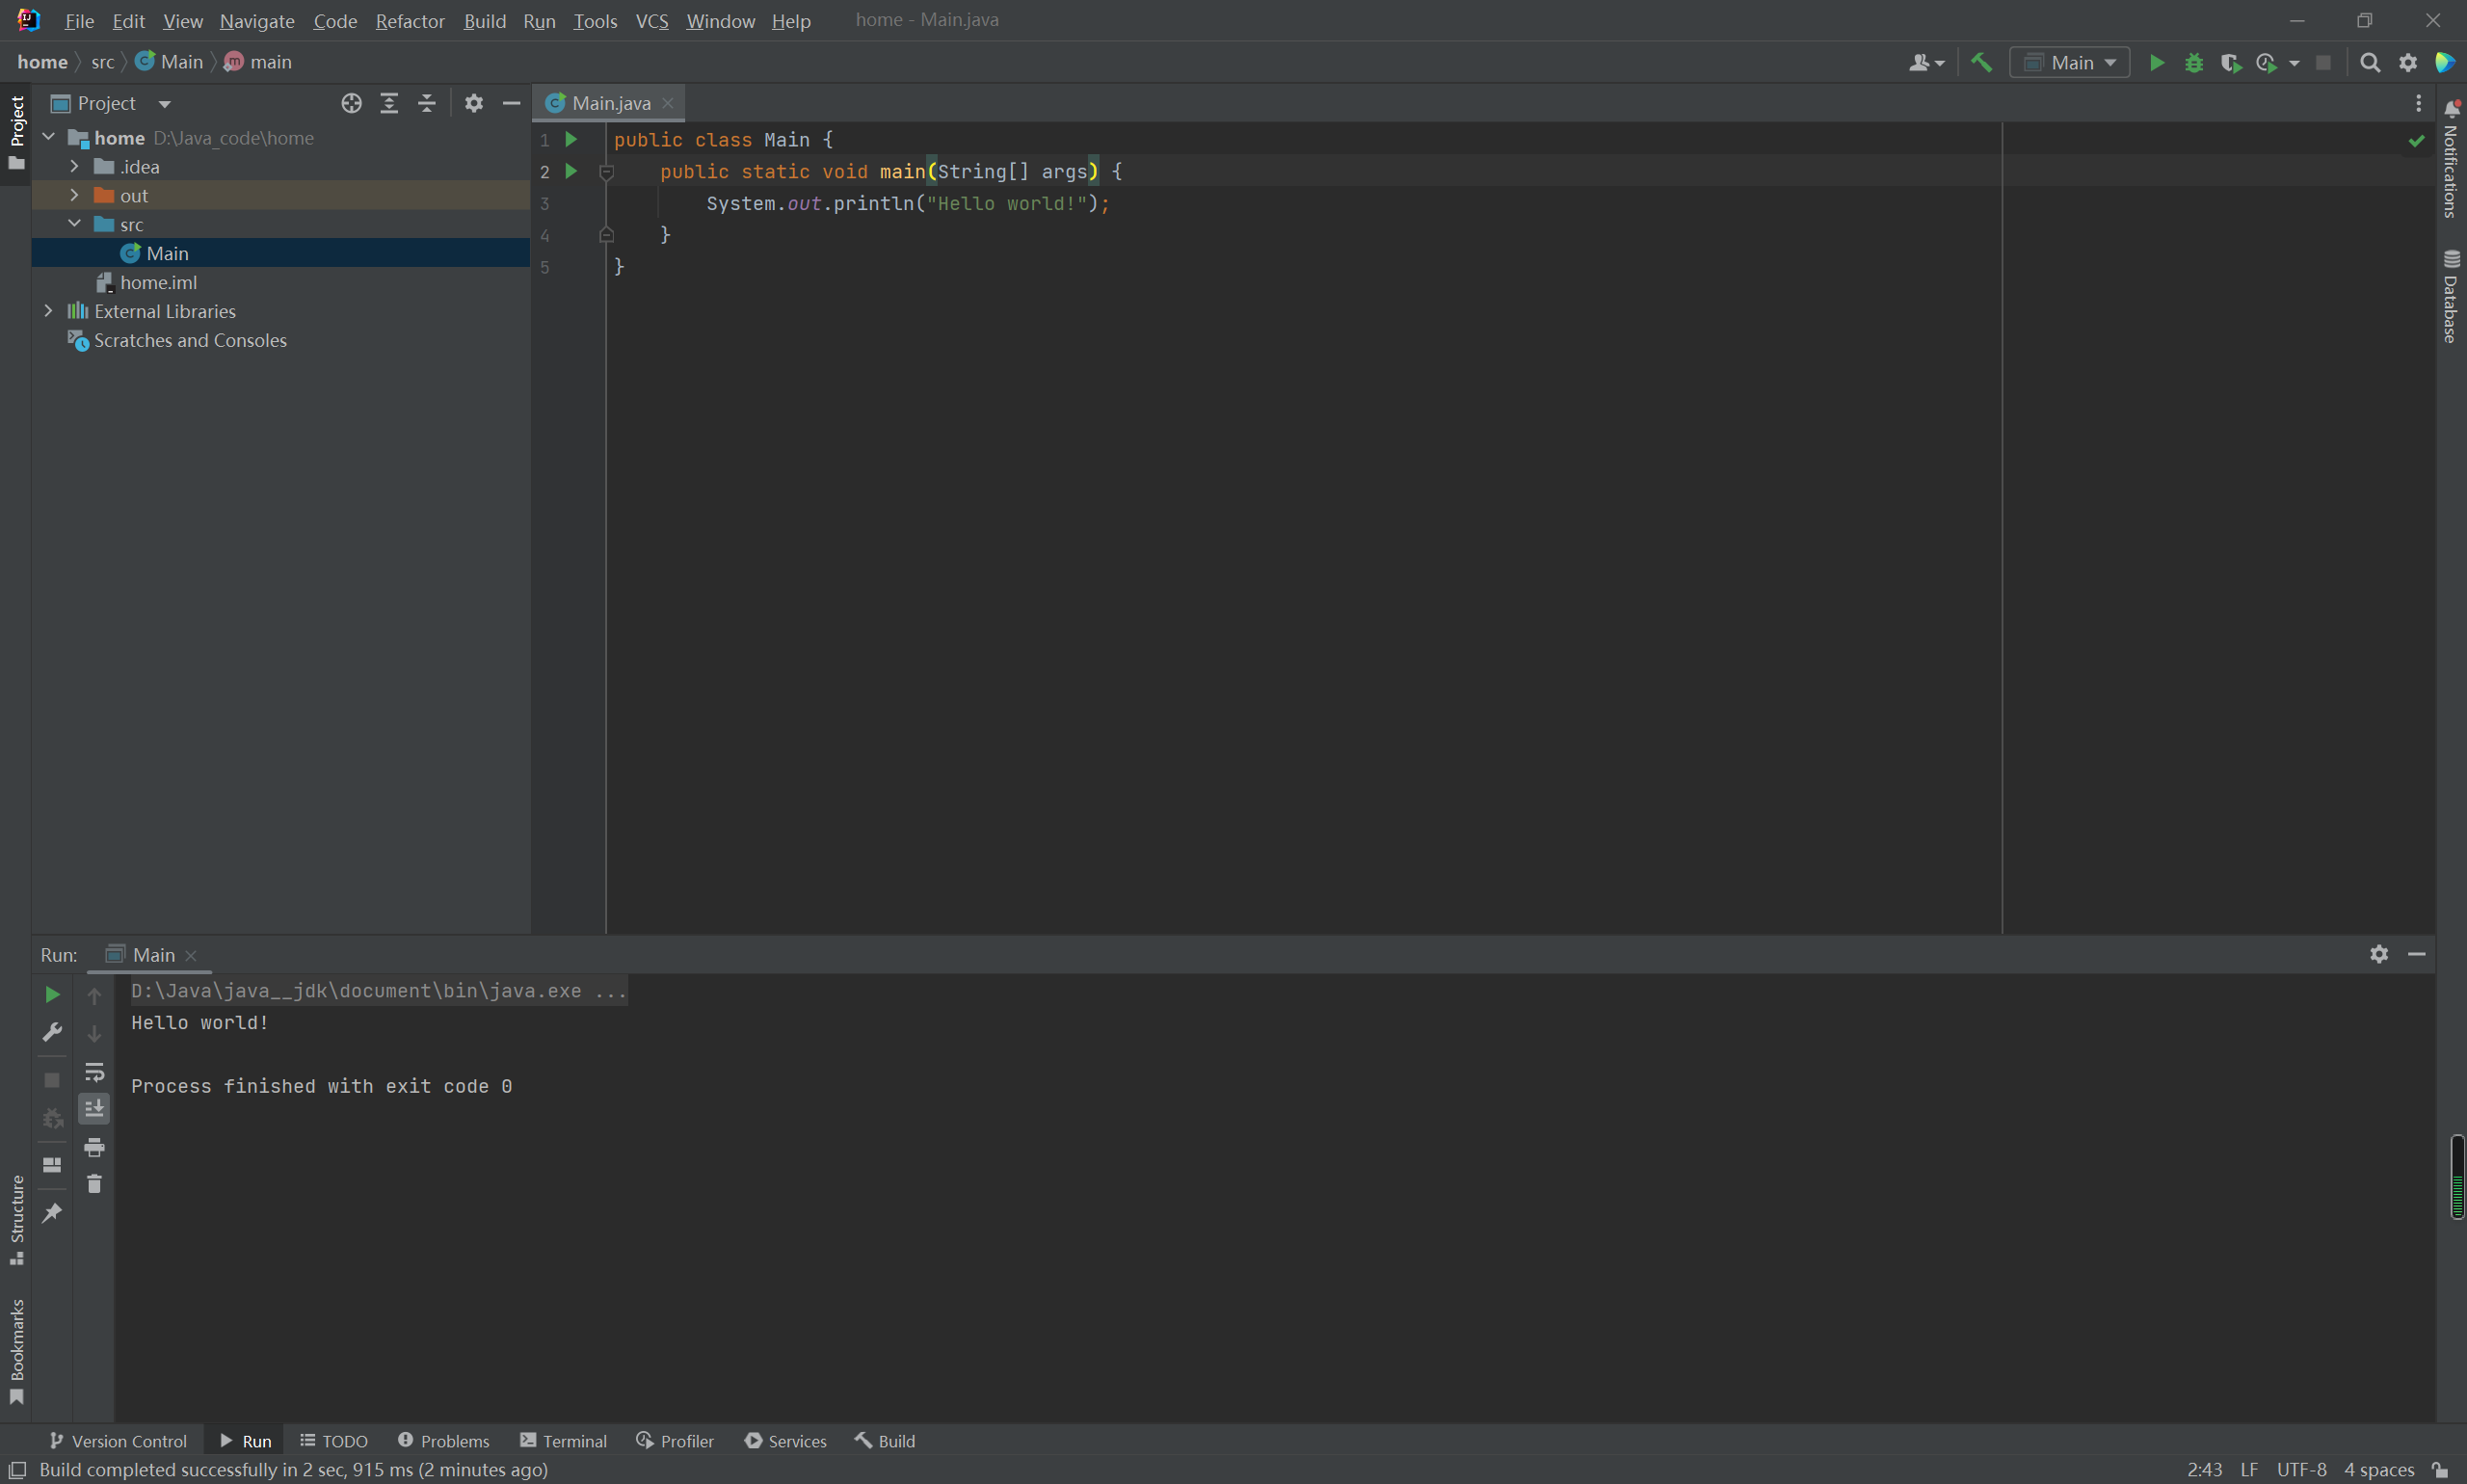Open IDE settings gear in top toolbar
The width and height of the screenshot is (2467, 1484).
click(2408, 62)
